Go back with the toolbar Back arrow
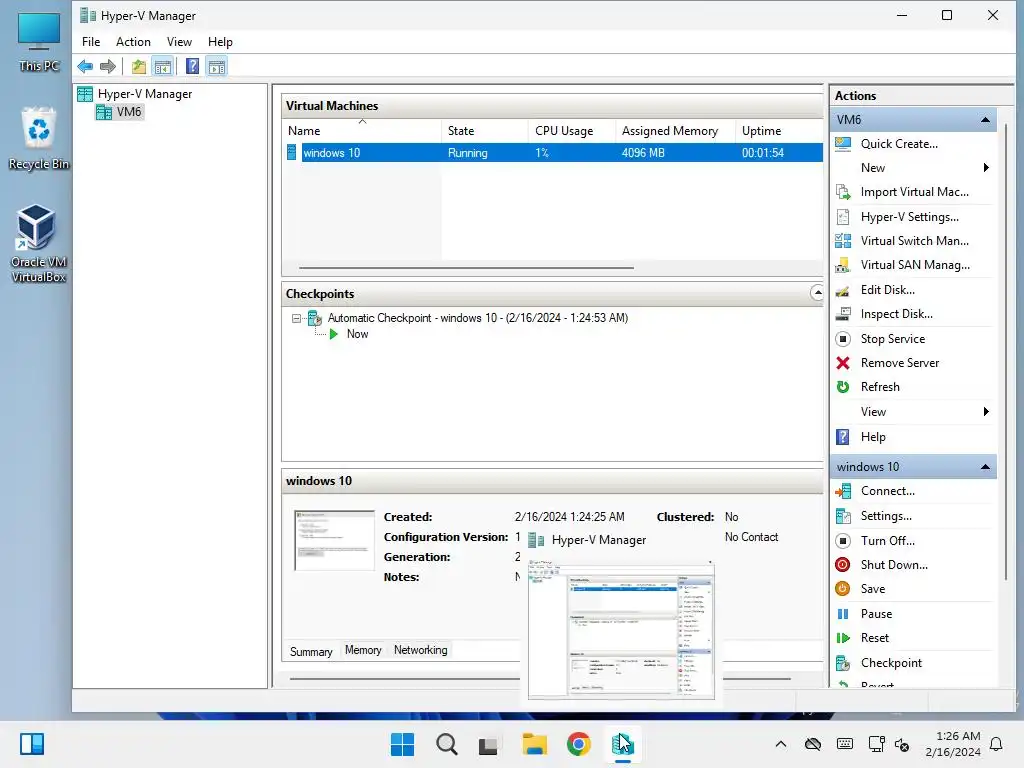This screenshot has height=768, width=1024. point(85,66)
